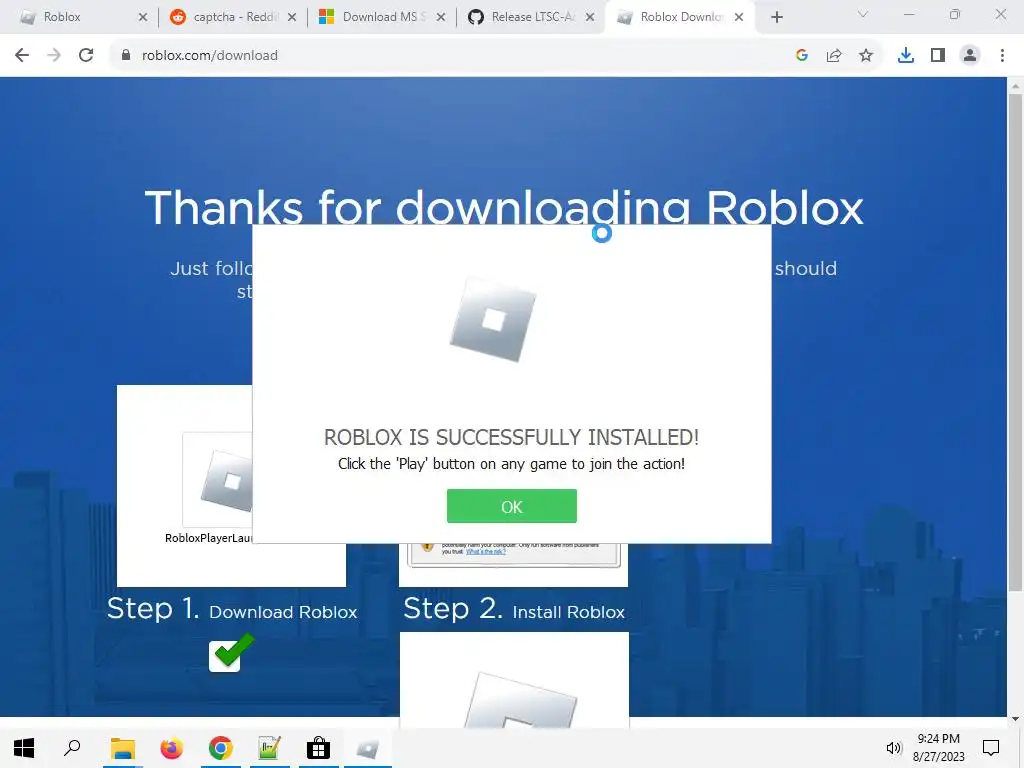Click the green OK button
This screenshot has width=1024, height=768.
[511, 506]
